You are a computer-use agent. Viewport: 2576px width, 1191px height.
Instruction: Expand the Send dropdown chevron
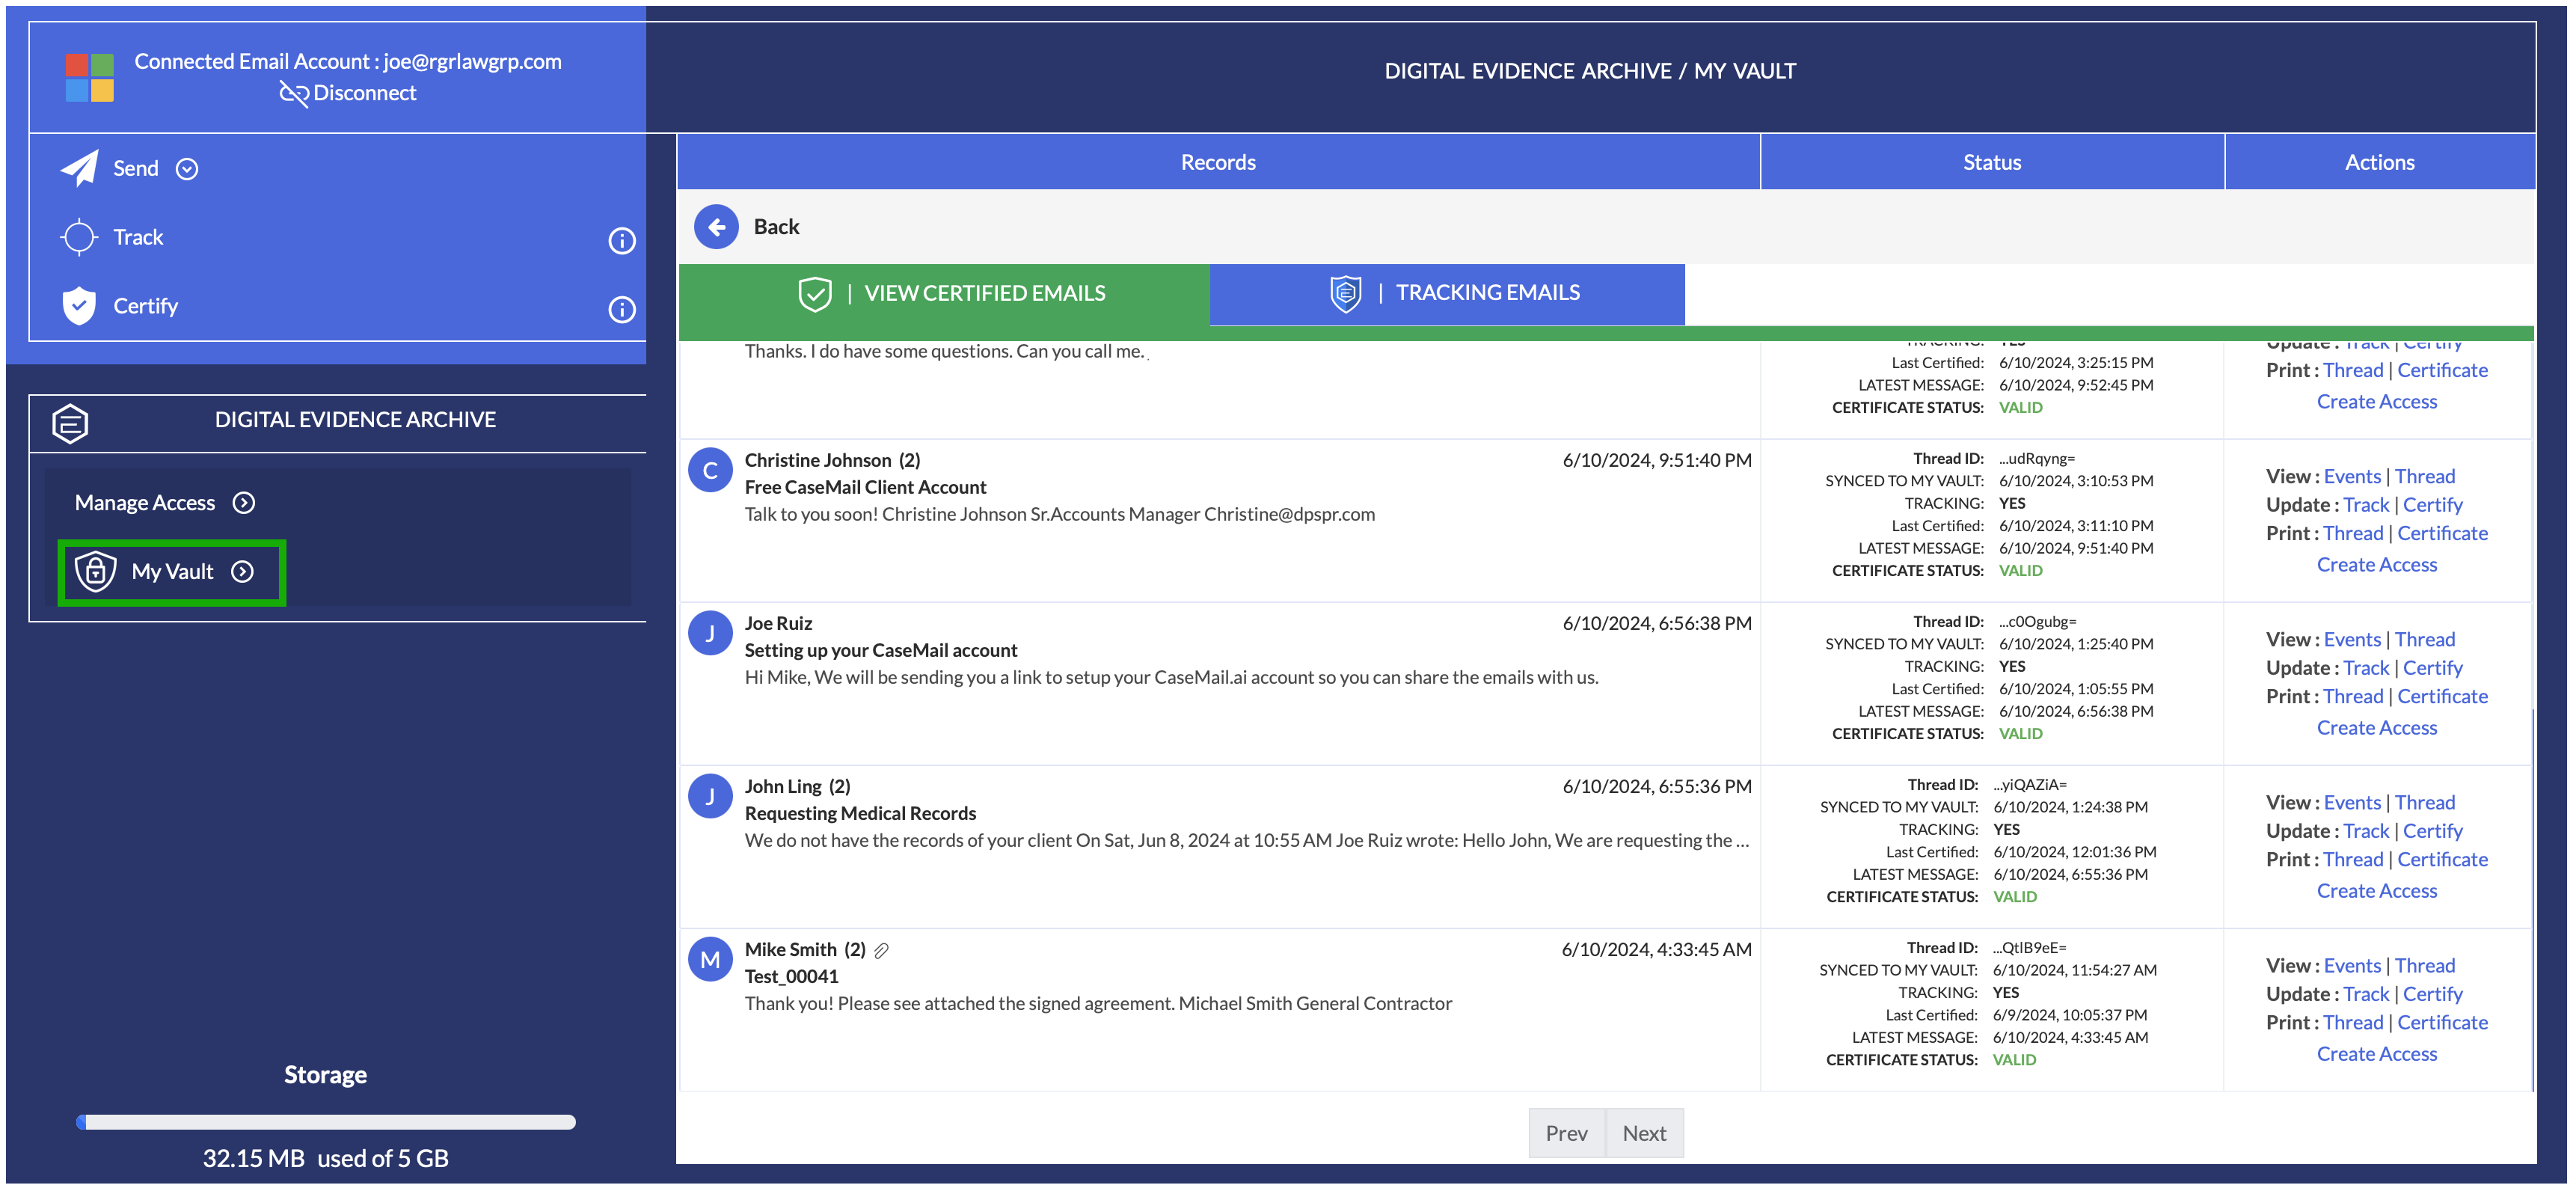point(187,169)
